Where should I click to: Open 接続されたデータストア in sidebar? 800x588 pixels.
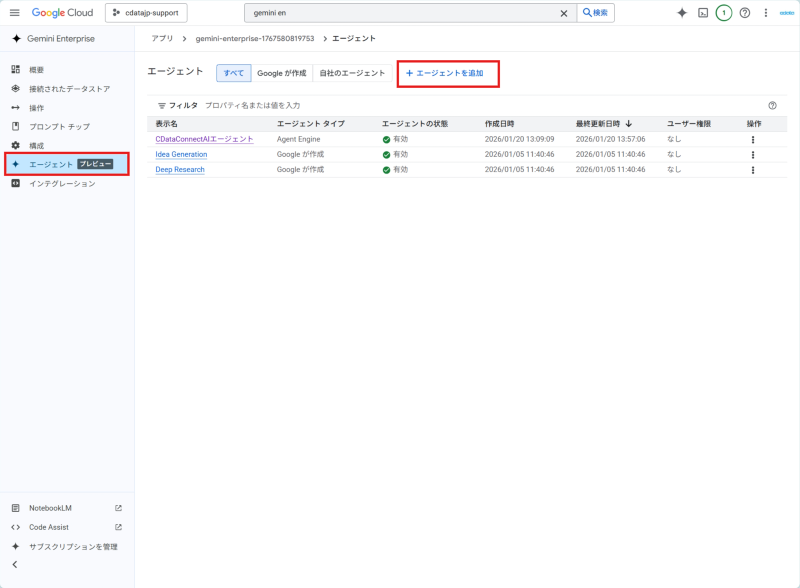pos(69,89)
